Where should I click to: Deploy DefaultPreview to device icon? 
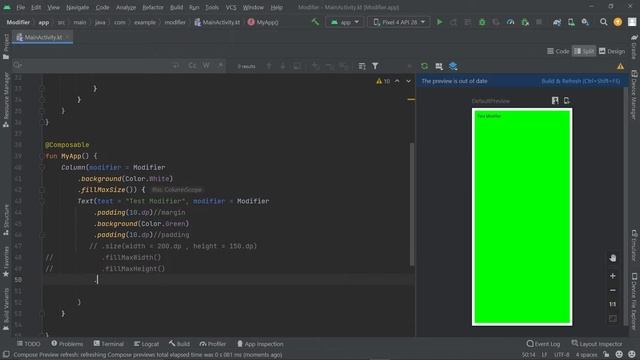[567, 100]
